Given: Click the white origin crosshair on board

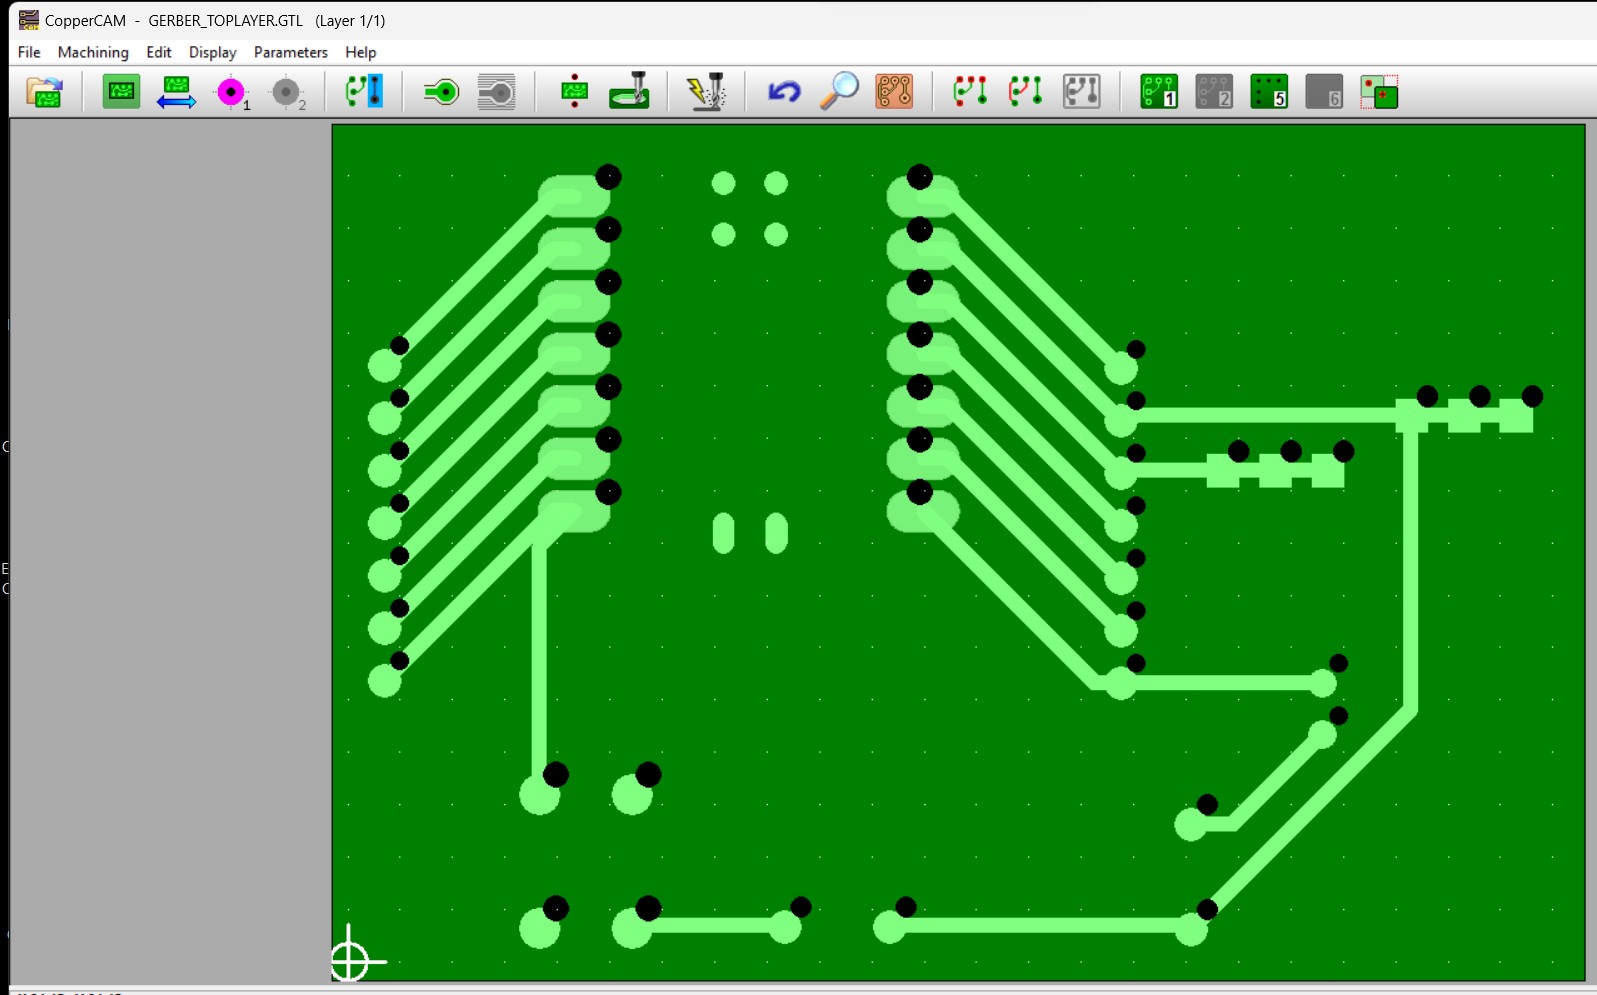Looking at the screenshot, I should click(349, 961).
